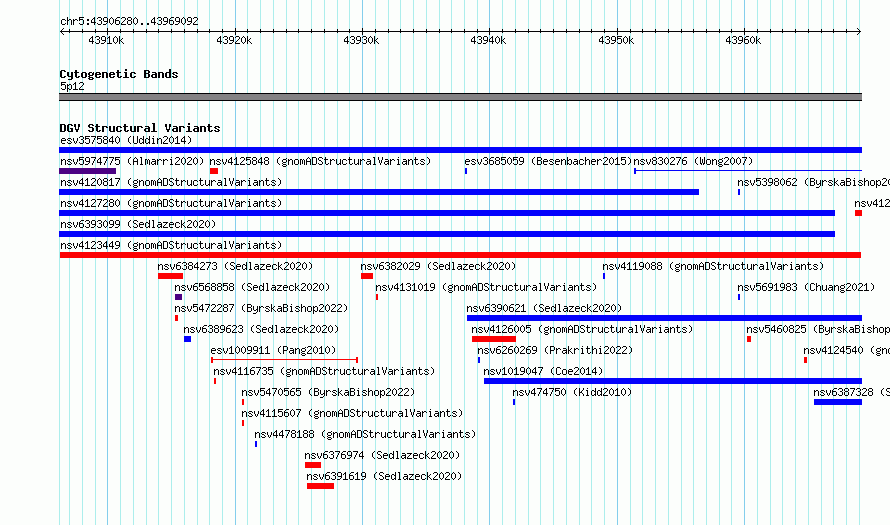The height and width of the screenshot is (525, 890).
Task: Click the red bar under nsv4126005
Action: pyautogui.click(x=494, y=339)
